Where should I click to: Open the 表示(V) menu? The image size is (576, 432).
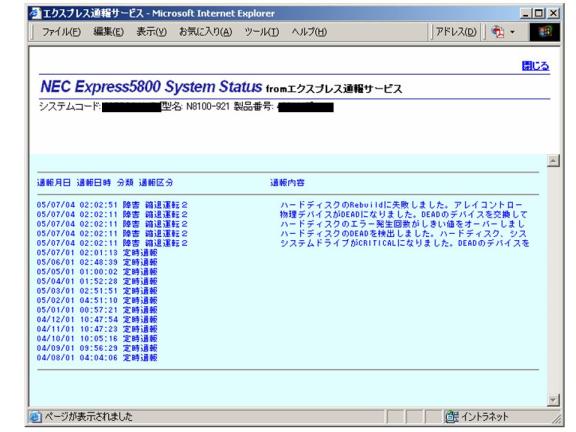151,32
